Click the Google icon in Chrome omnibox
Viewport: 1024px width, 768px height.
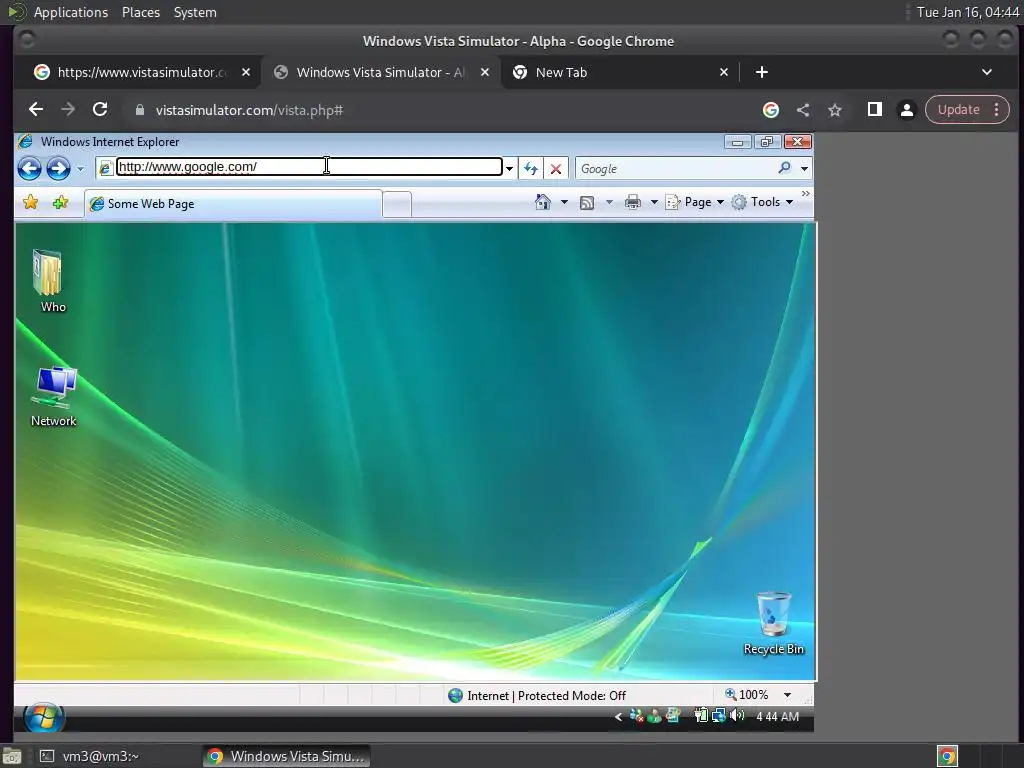pos(771,110)
